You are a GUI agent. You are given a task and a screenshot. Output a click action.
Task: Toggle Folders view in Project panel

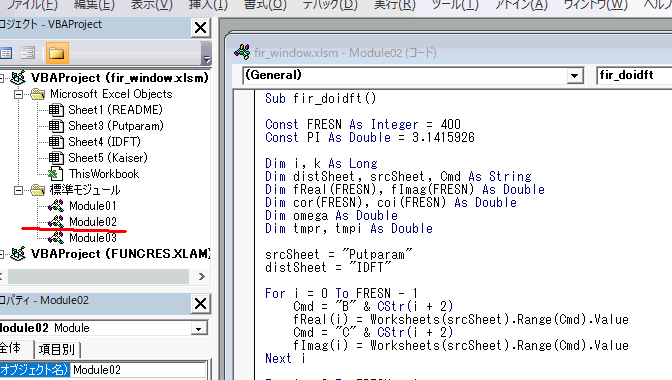coord(57,53)
